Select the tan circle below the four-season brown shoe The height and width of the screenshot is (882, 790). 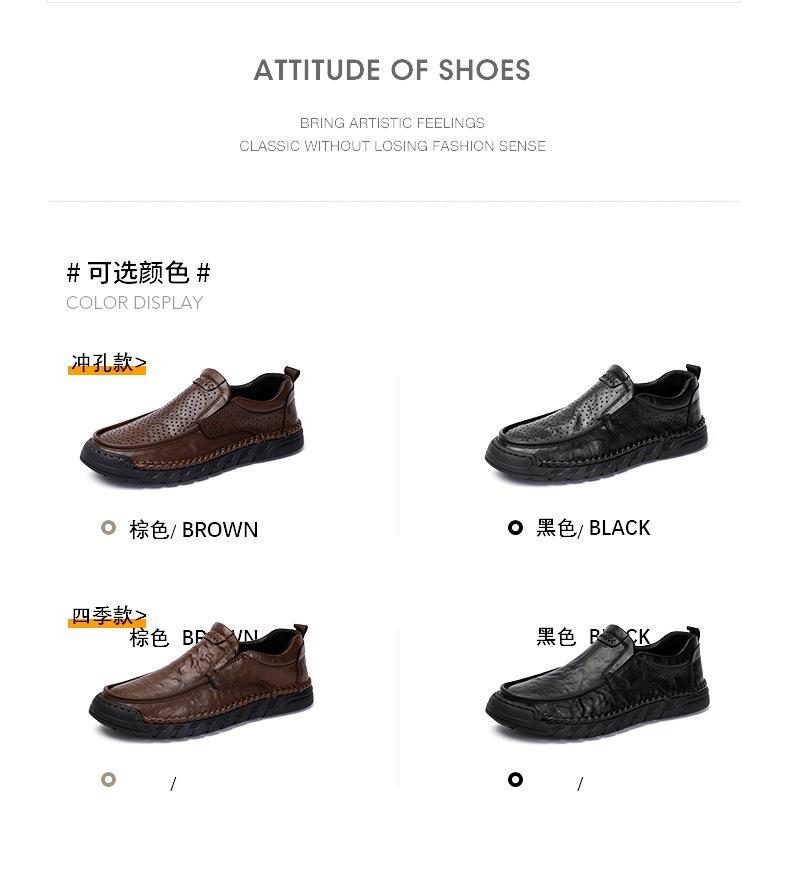(x=109, y=780)
